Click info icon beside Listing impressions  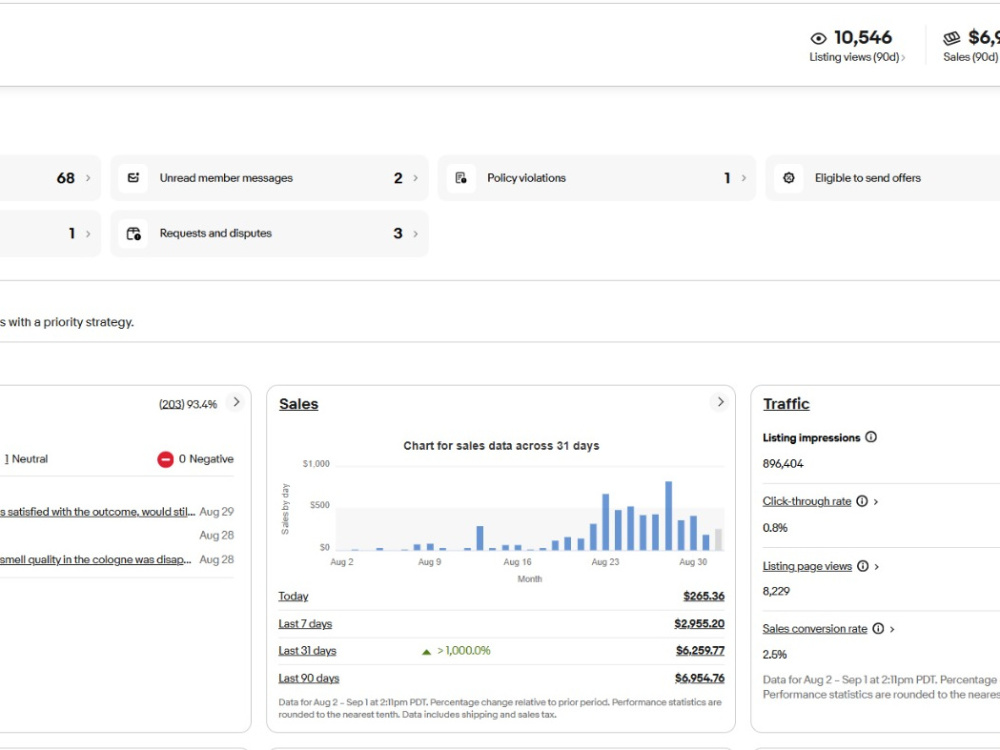(871, 437)
